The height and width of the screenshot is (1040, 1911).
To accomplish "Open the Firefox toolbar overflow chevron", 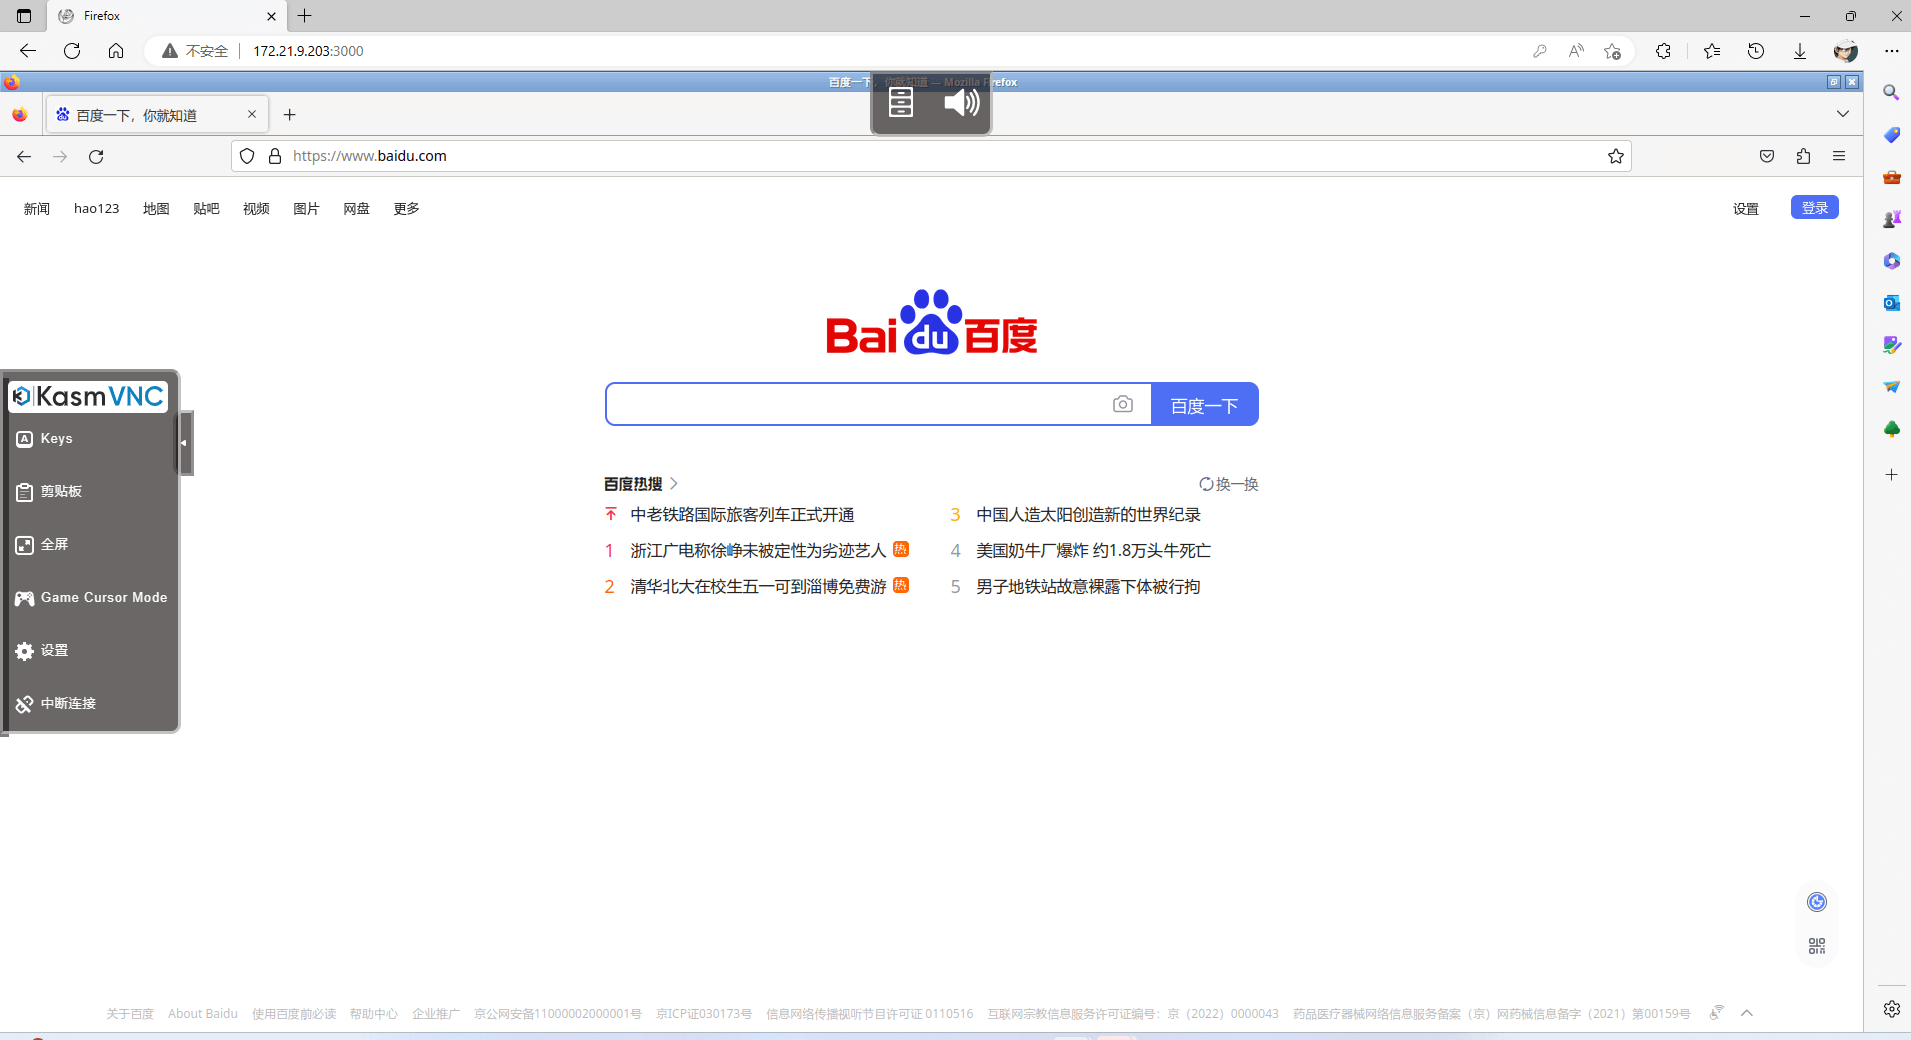I will coord(1842,114).
